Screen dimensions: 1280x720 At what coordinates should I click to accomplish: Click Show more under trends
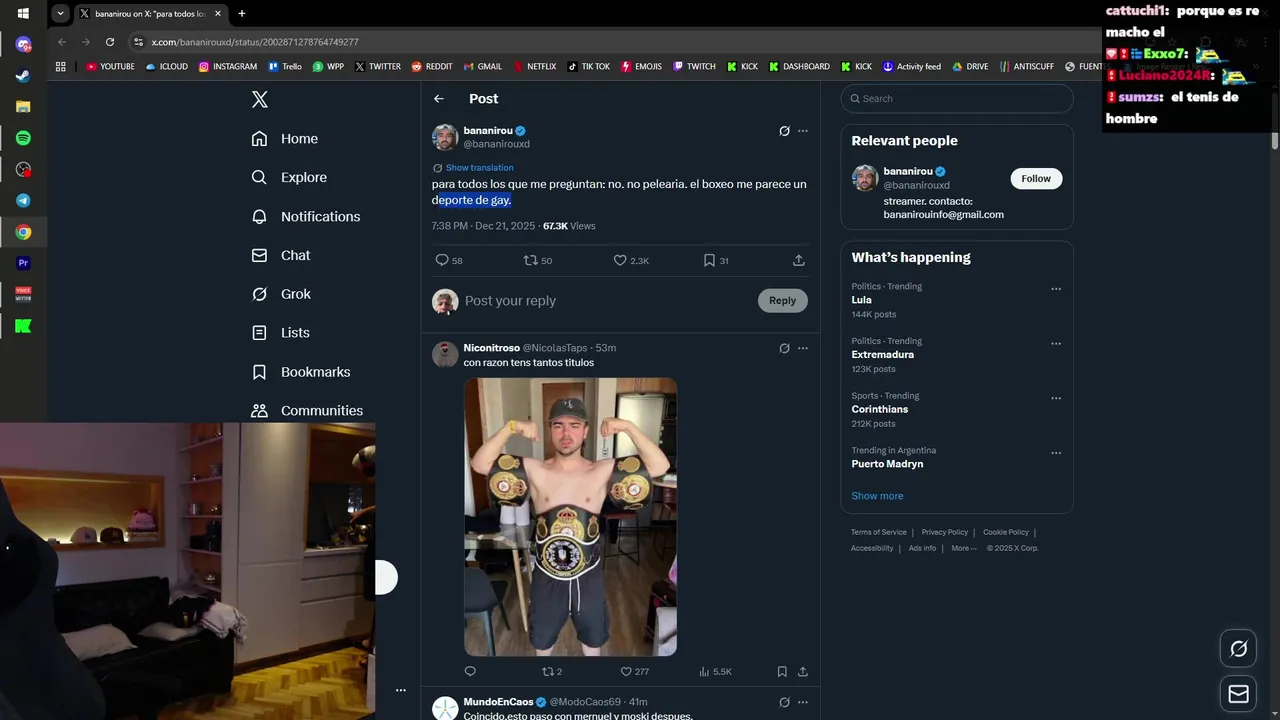(877, 496)
